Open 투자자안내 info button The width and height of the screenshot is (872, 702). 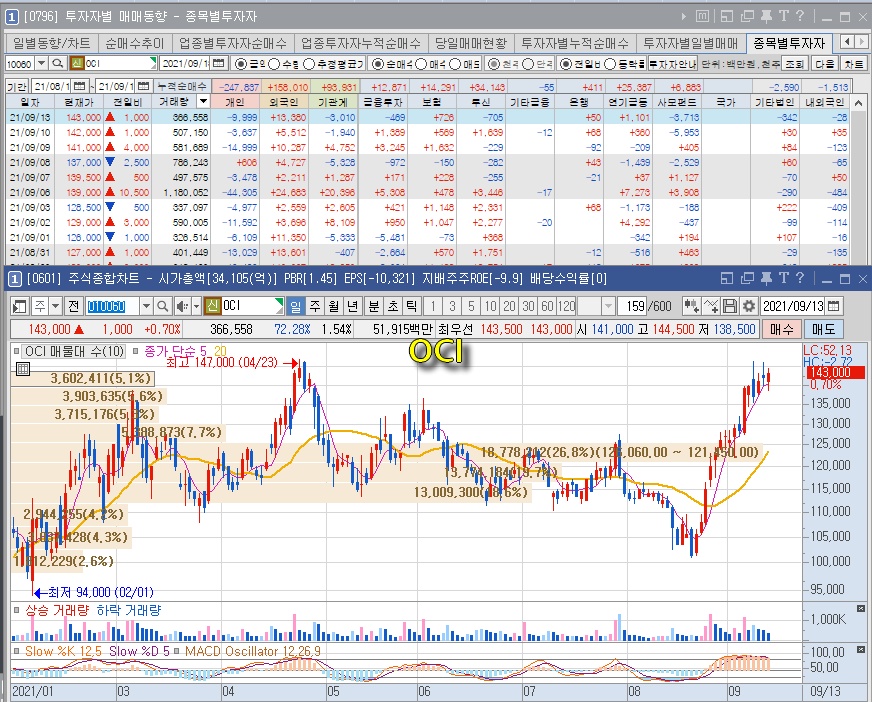point(672,64)
